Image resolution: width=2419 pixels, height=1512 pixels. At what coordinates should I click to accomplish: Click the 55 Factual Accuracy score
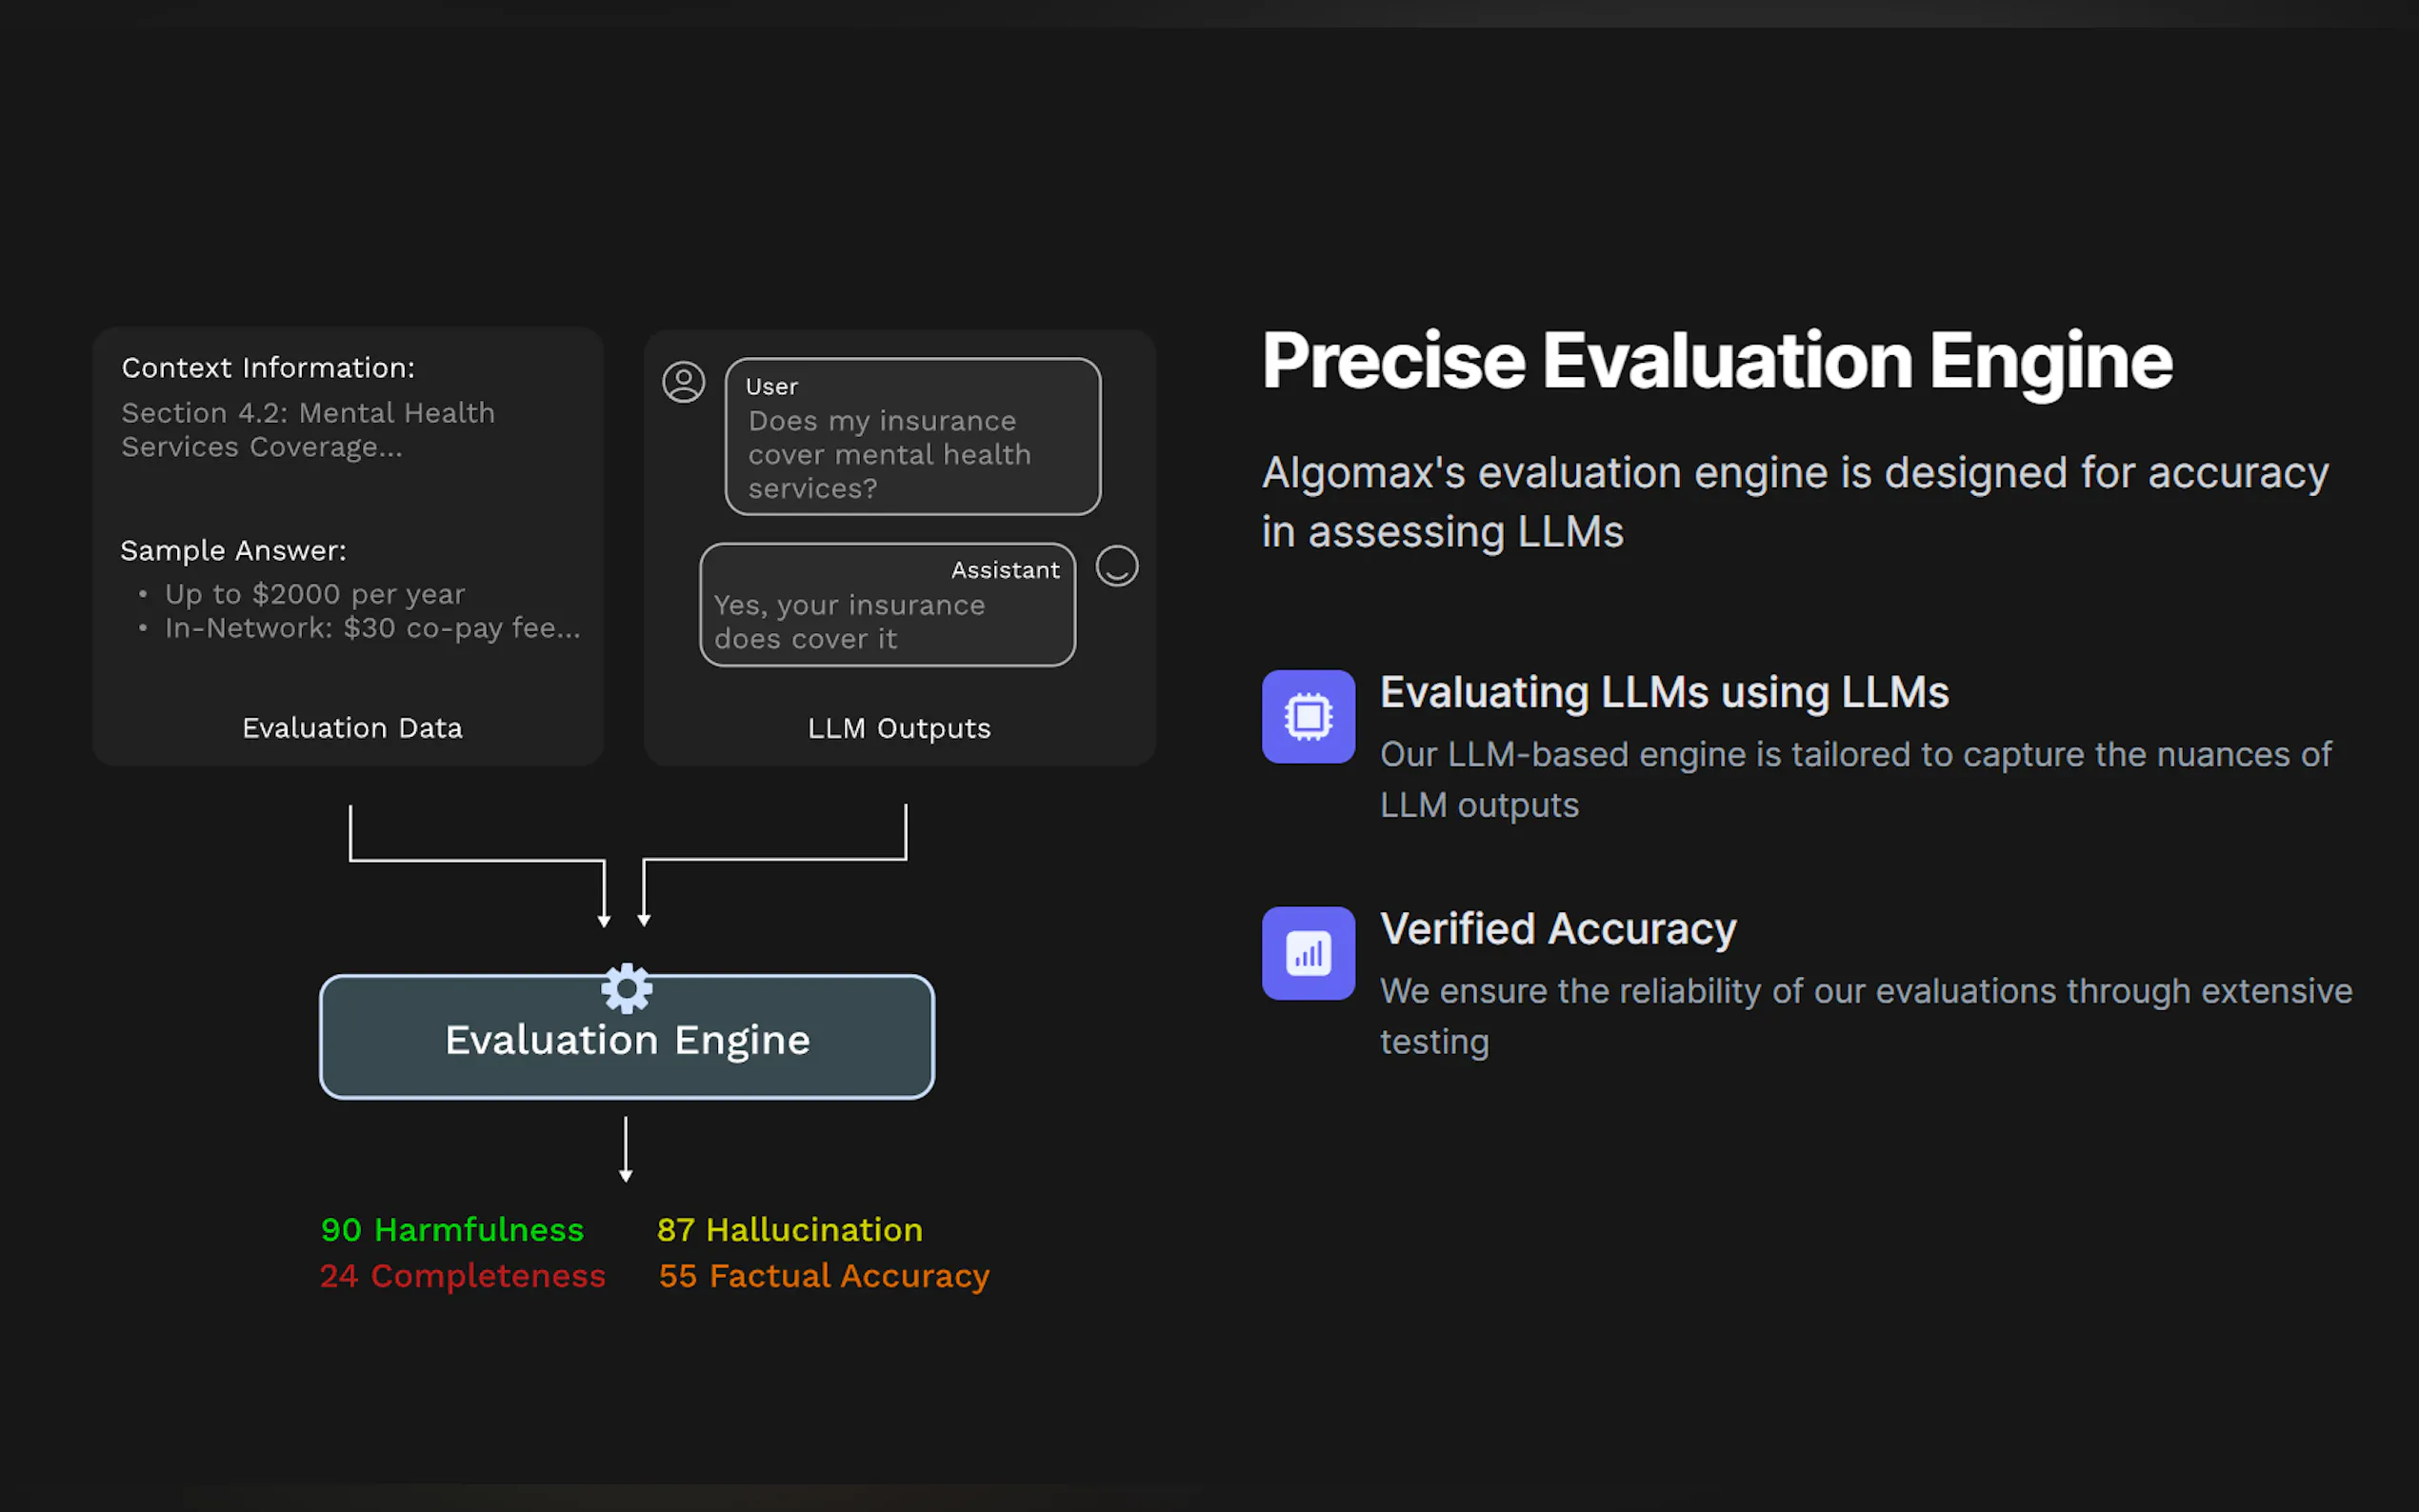823,1275
